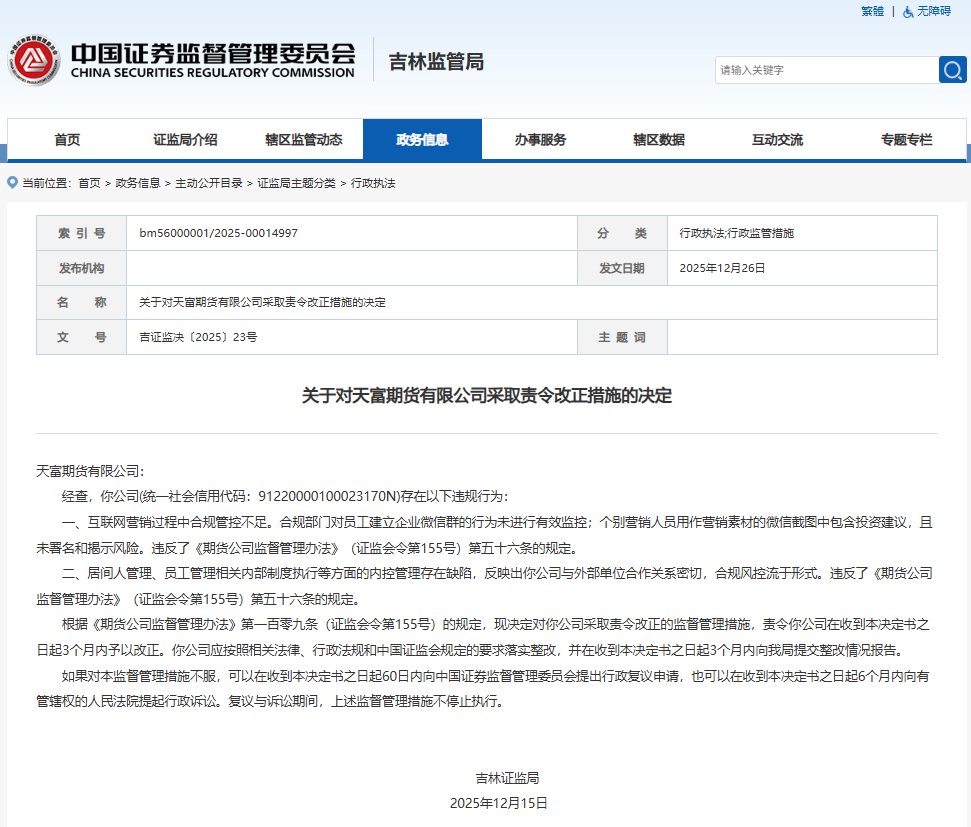The height and width of the screenshot is (827, 971).
Task: Click the wheelchair accessibility icon
Action: pyautogui.click(x=908, y=12)
